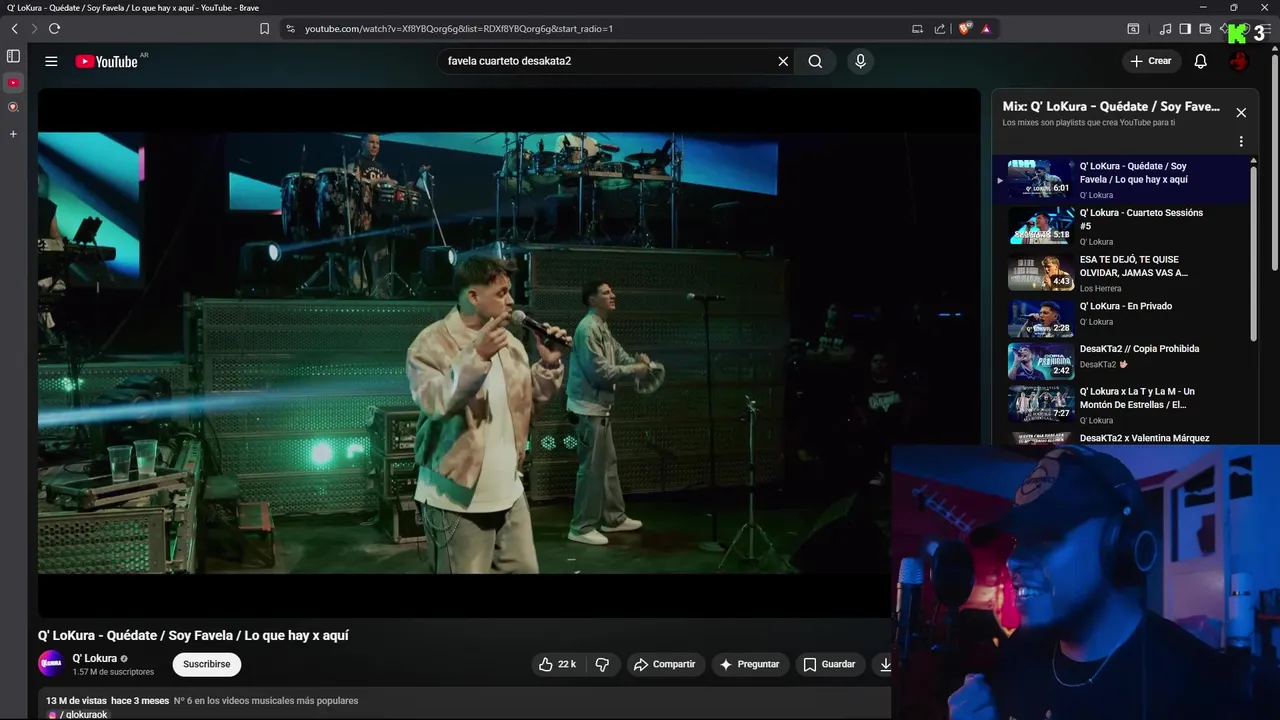1280x720 pixels.
Task: Click the Crear button
Action: click(x=1151, y=61)
